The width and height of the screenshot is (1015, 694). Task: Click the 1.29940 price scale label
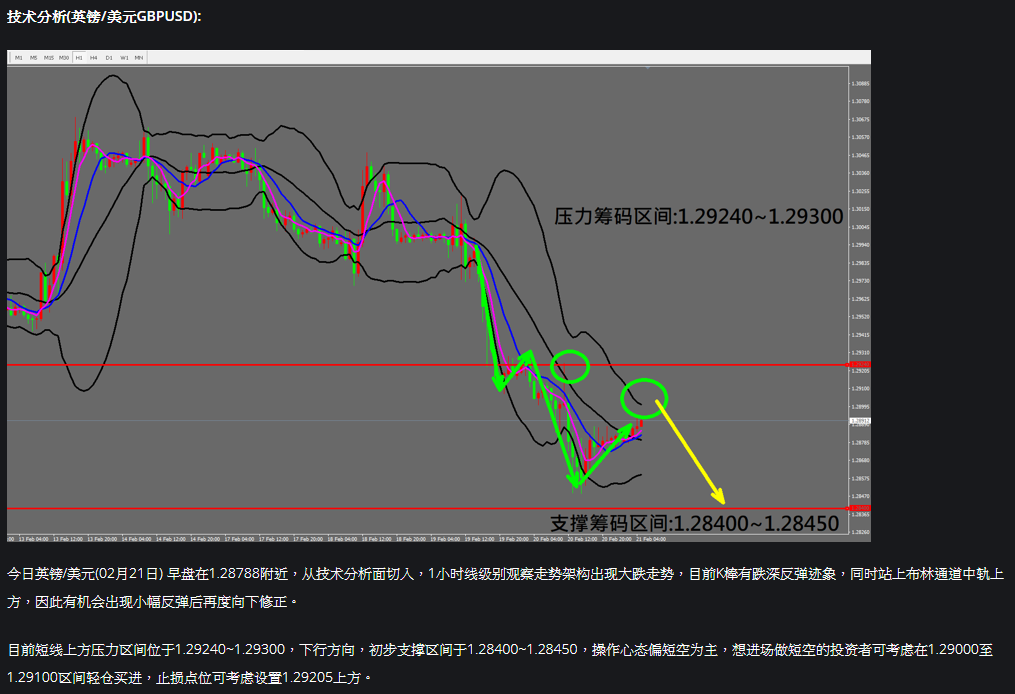click(x=860, y=245)
